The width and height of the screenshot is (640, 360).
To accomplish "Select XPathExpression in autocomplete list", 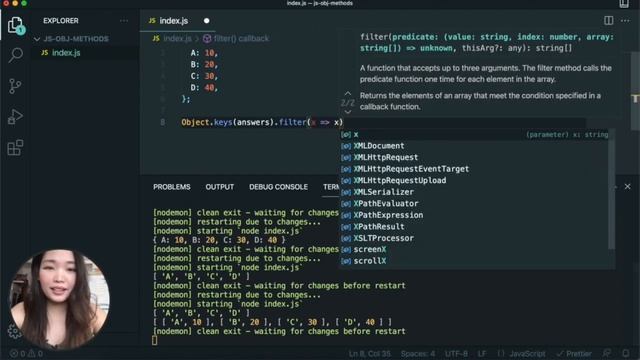I will tap(474, 215).
